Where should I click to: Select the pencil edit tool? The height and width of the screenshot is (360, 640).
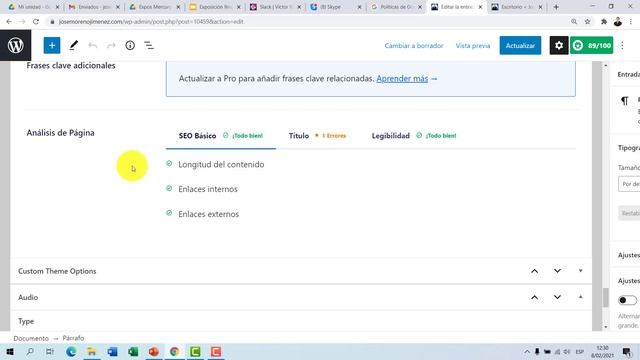coord(73,45)
